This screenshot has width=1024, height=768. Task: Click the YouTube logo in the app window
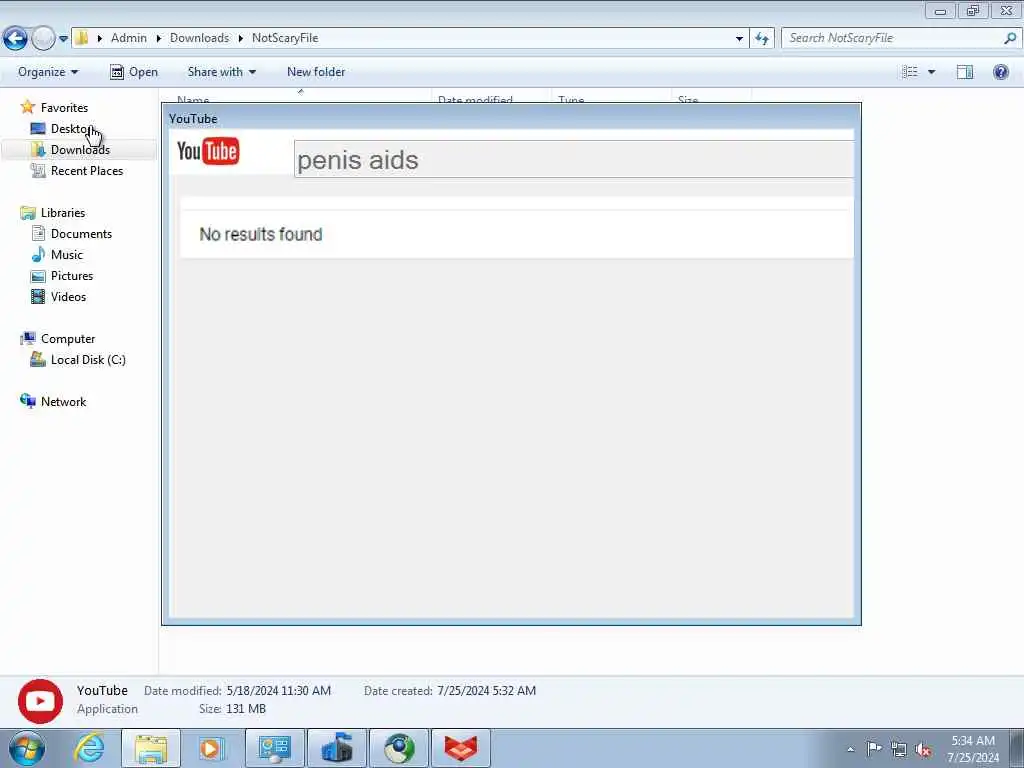[x=208, y=152]
